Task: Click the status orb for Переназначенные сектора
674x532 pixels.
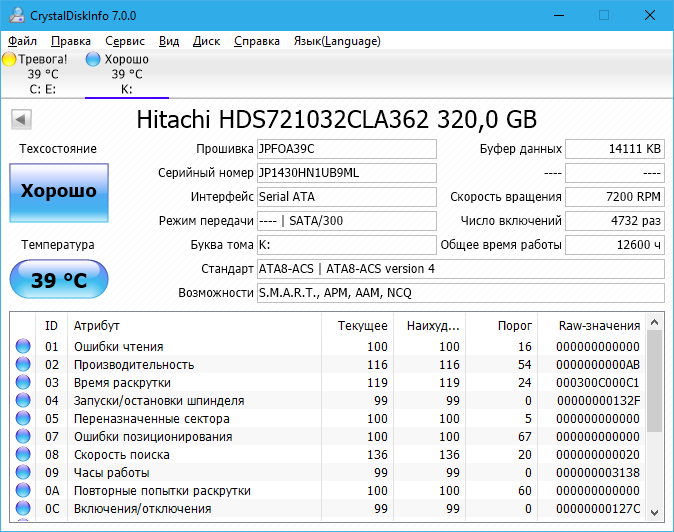Action: (x=23, y=419)
